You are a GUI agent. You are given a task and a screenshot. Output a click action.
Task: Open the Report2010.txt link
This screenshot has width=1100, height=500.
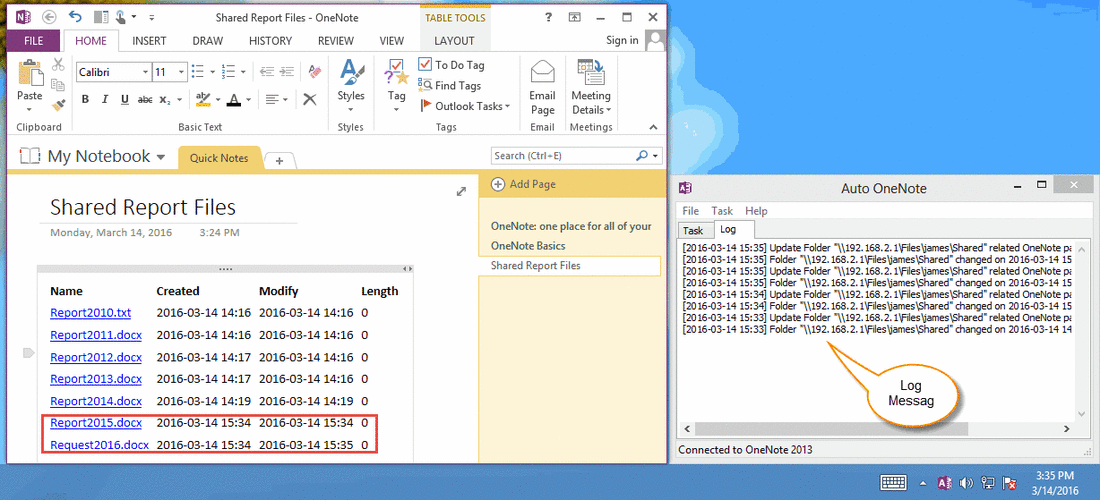pos(90,313)
